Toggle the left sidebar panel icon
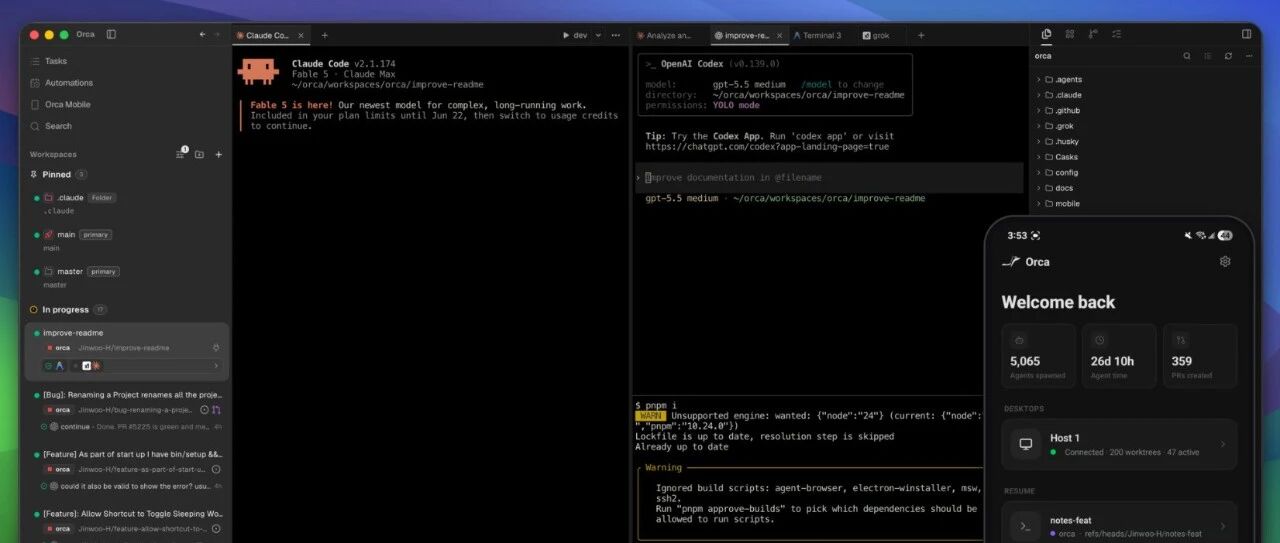This screenshot has height=543, width=1280. [111, 34]
